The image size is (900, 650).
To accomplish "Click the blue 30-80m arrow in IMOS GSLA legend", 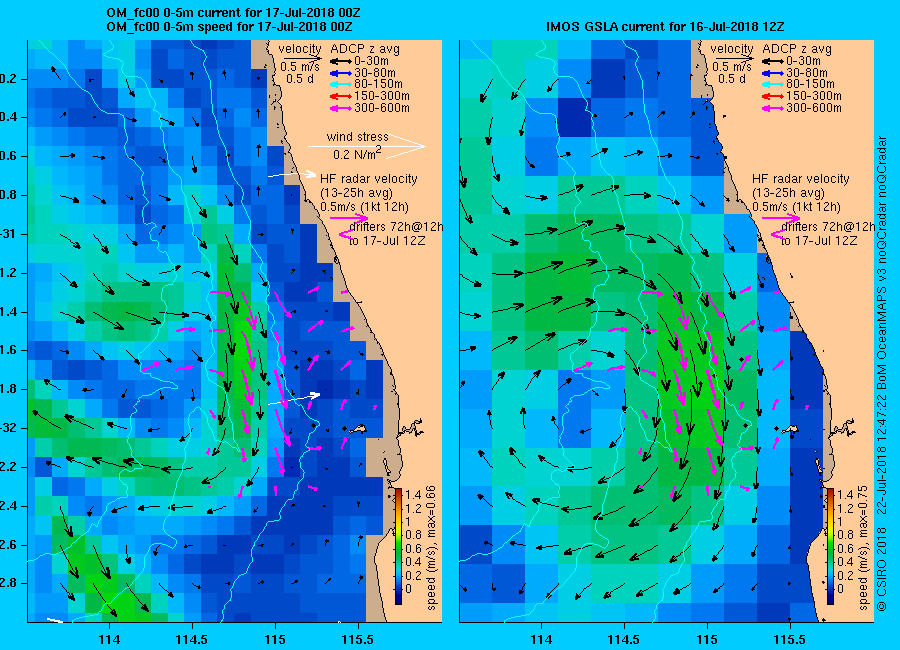I will tap(773, 73).
